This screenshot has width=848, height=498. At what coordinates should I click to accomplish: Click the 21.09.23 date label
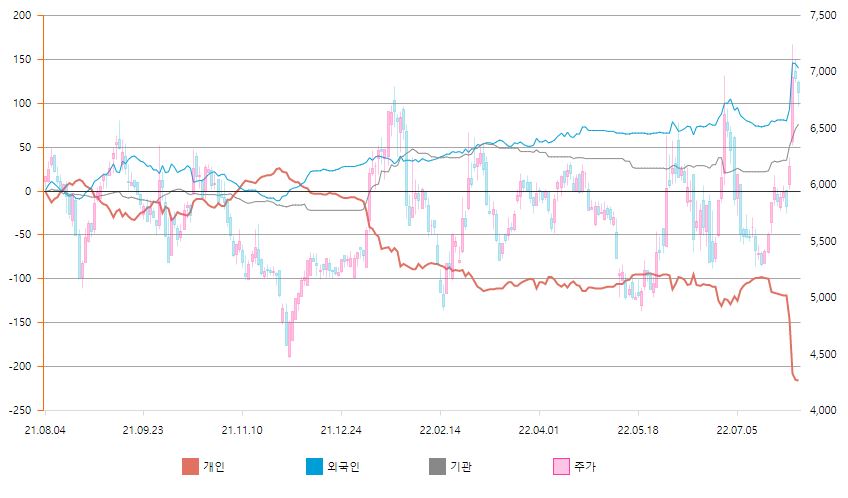coord(143,430)
